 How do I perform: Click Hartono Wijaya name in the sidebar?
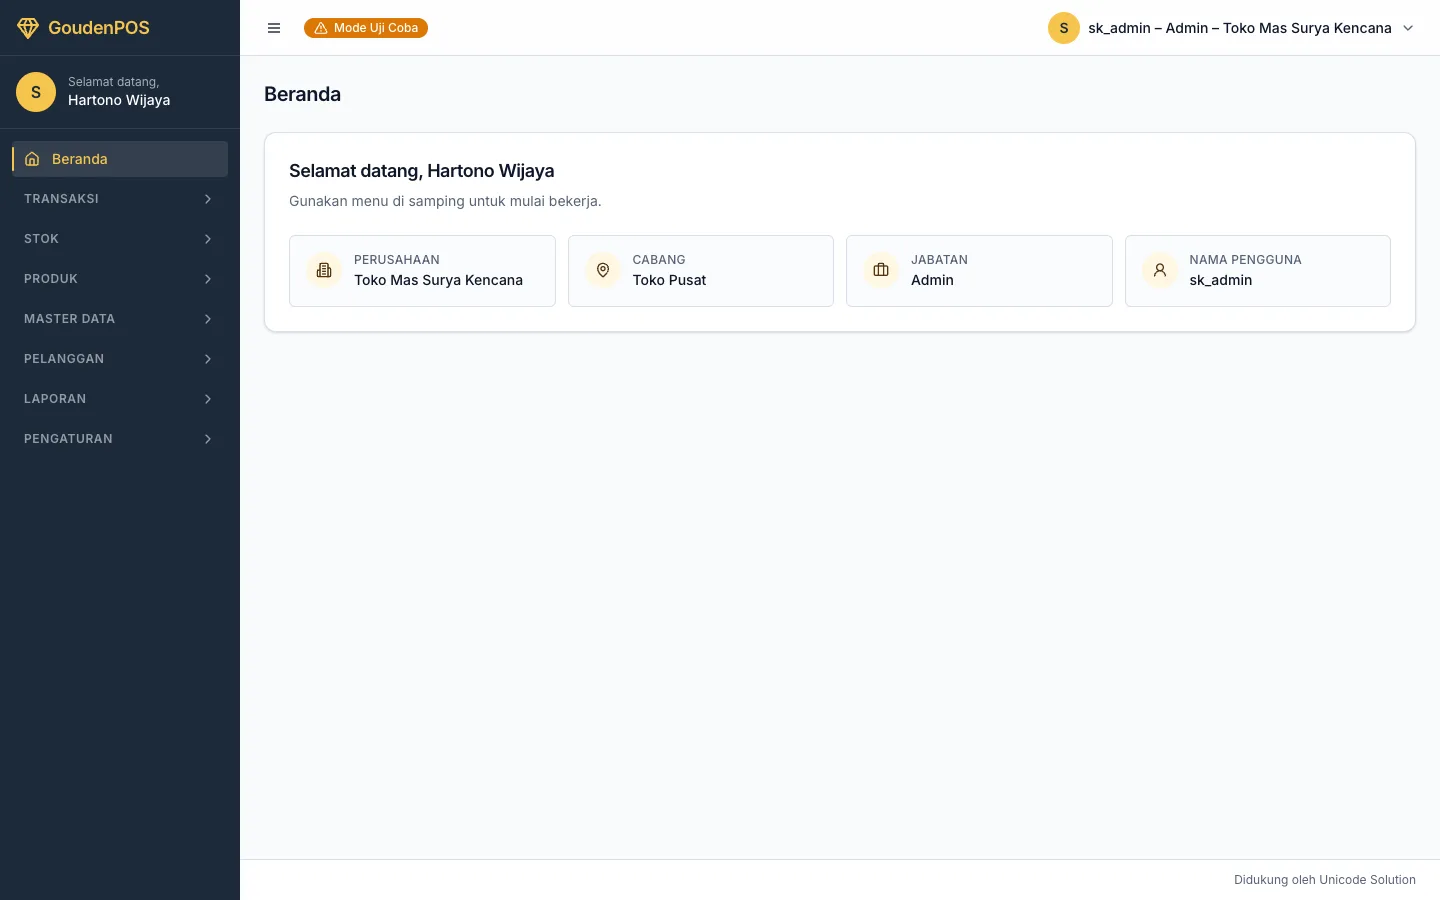[119, 100]
